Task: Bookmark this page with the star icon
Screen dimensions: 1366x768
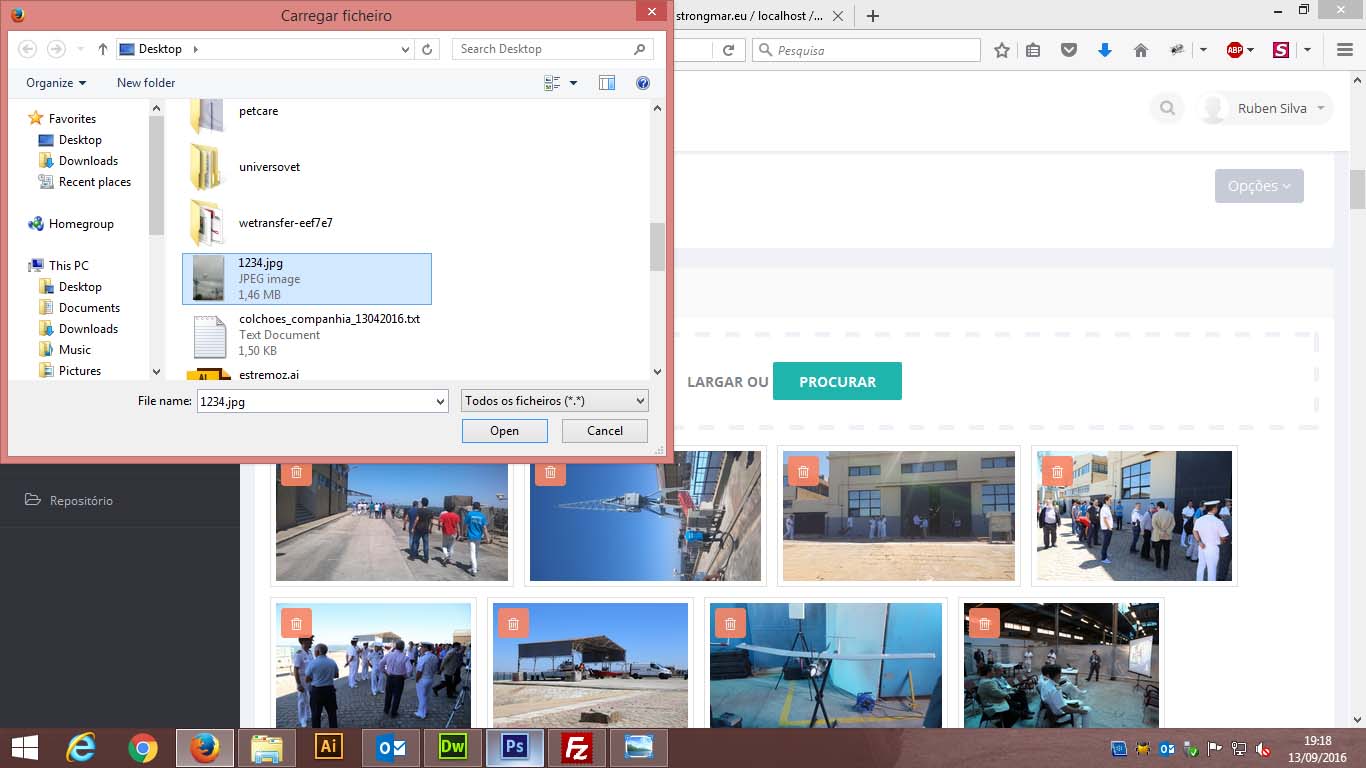Action: [1001, 50]
